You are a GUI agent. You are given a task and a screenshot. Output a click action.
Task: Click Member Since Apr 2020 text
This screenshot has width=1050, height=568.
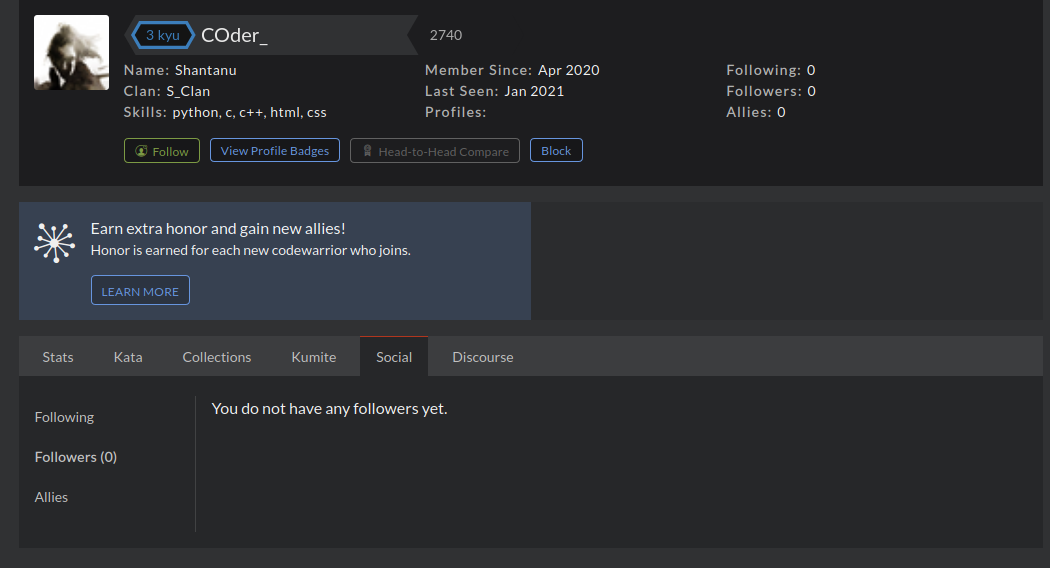512,70
